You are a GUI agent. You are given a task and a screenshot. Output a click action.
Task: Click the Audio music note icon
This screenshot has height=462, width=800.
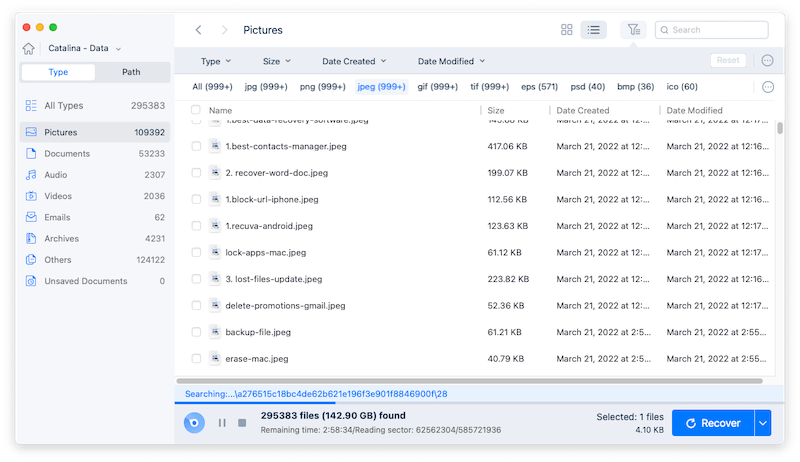pyautogui.click(x=31, y=175)
